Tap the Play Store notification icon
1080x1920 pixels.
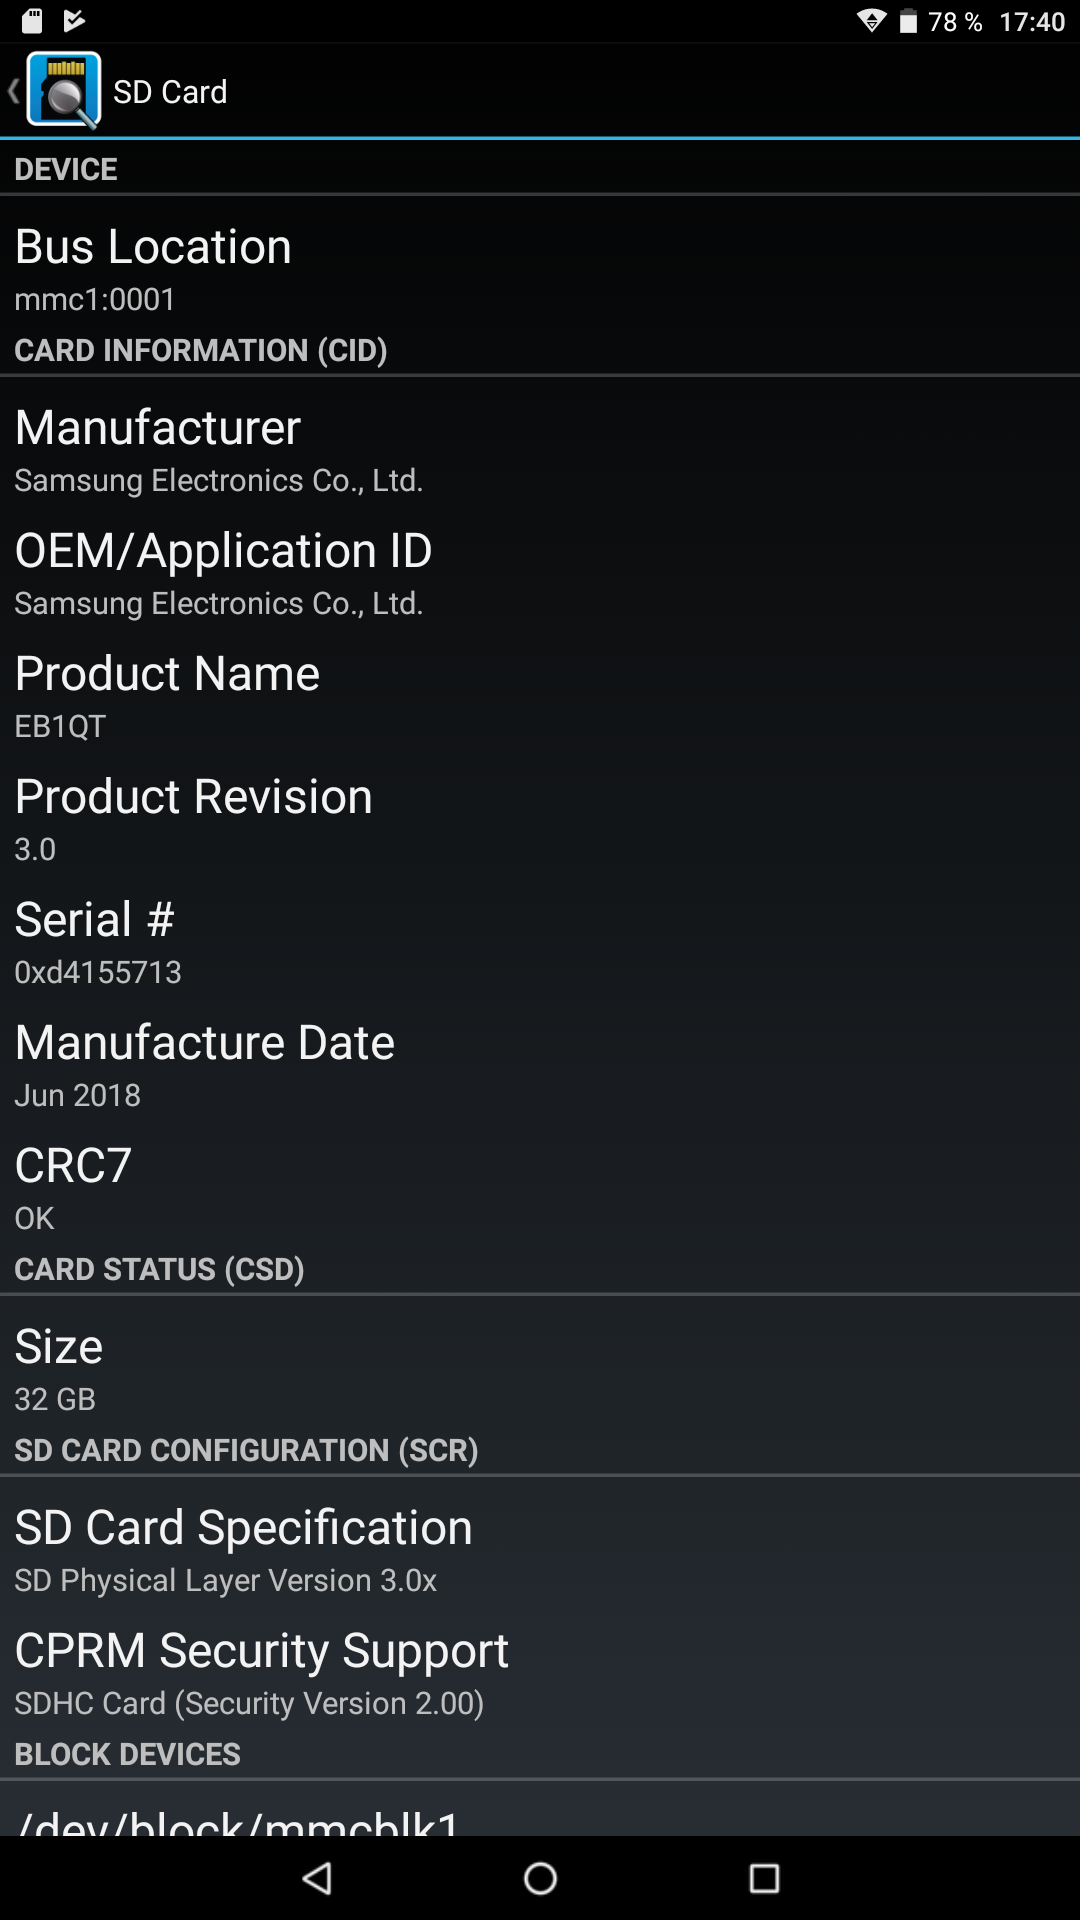[x=74, y=21]
